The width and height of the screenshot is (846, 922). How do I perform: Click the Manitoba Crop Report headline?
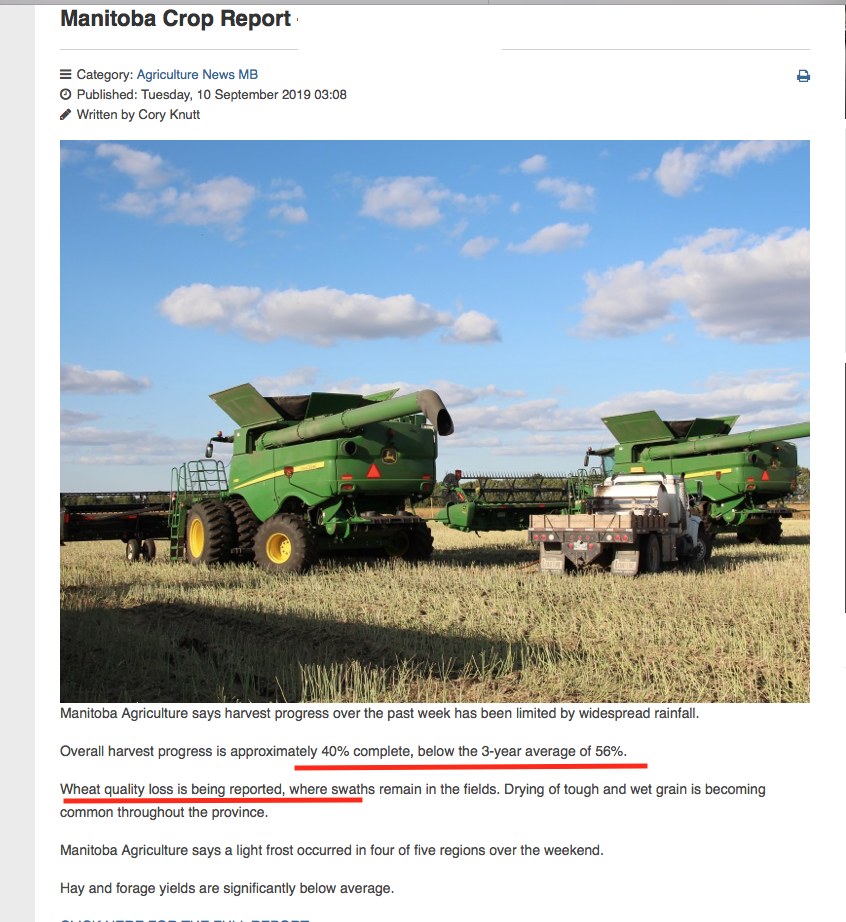click(x=176, y=19)
